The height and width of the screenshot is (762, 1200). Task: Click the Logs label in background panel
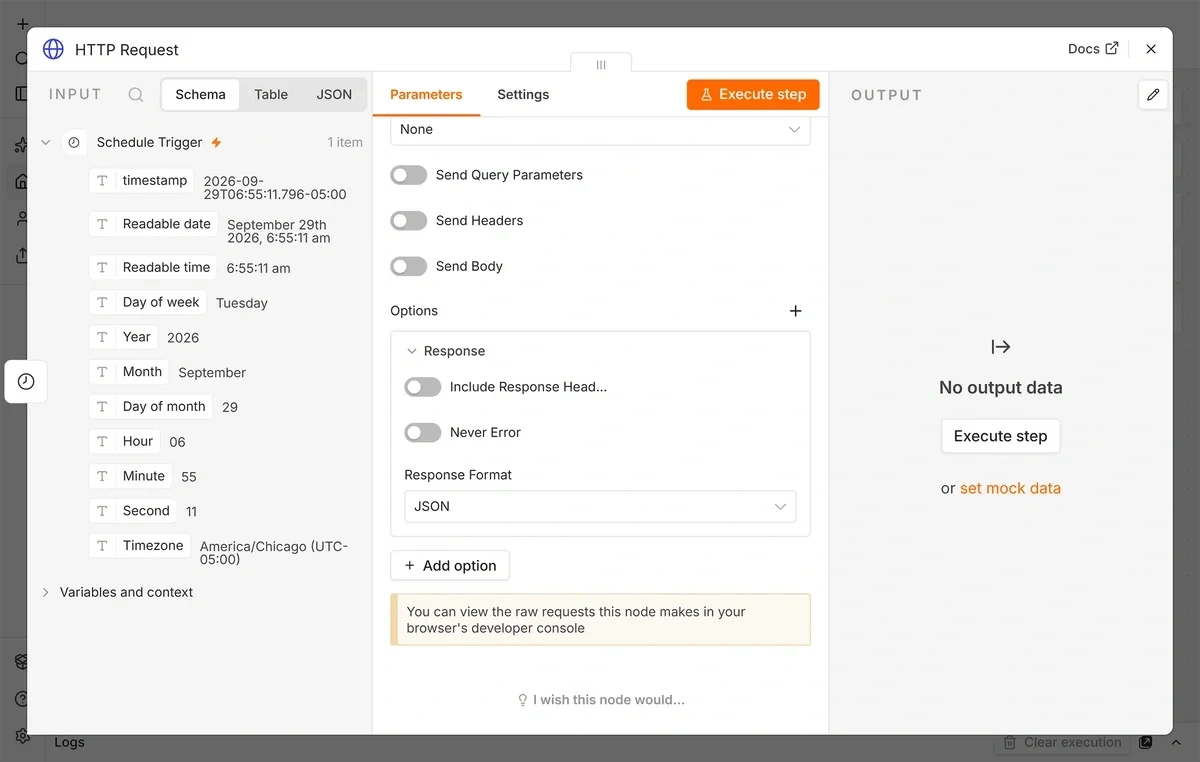tap(70, 743)
